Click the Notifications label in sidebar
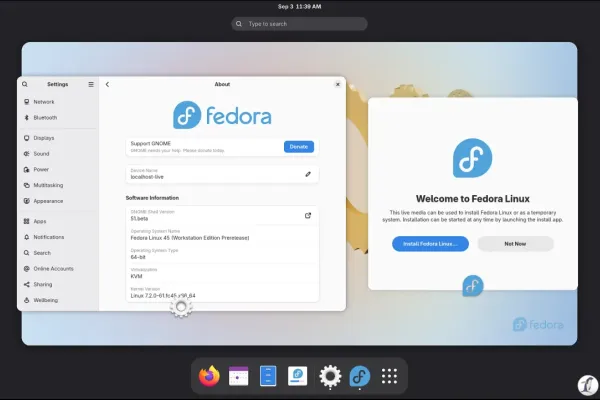 tap(49, 237)
